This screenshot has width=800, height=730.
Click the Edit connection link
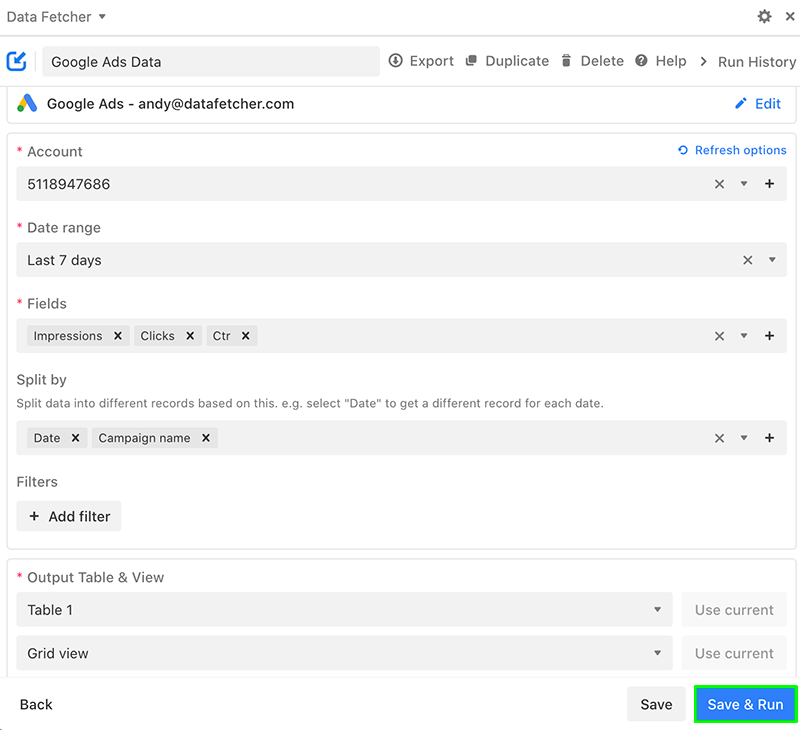(768, 104)
